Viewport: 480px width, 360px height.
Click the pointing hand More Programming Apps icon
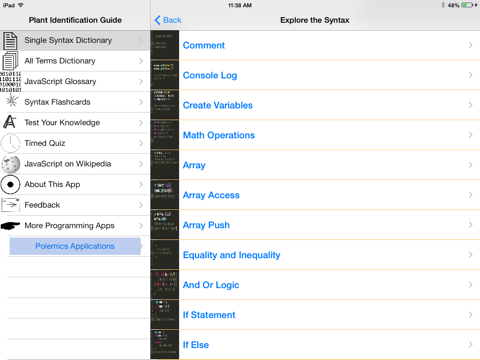10,226
